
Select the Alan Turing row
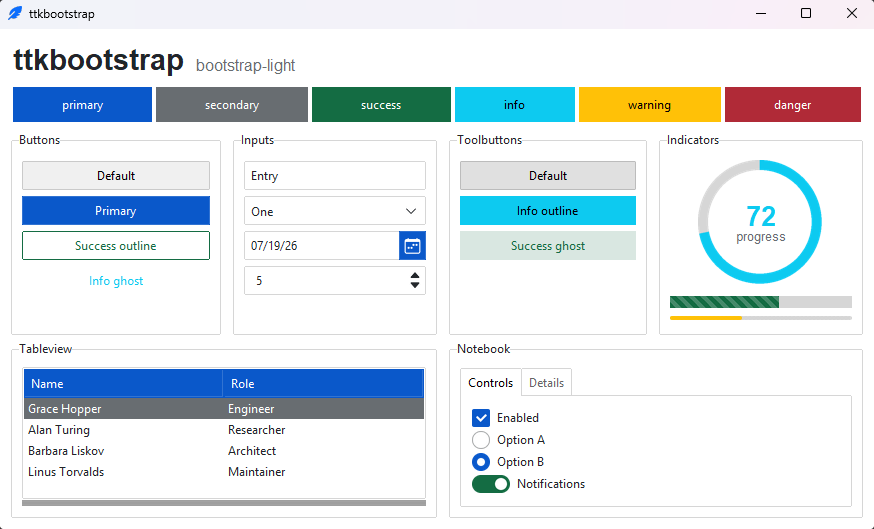tap(224, 430)
